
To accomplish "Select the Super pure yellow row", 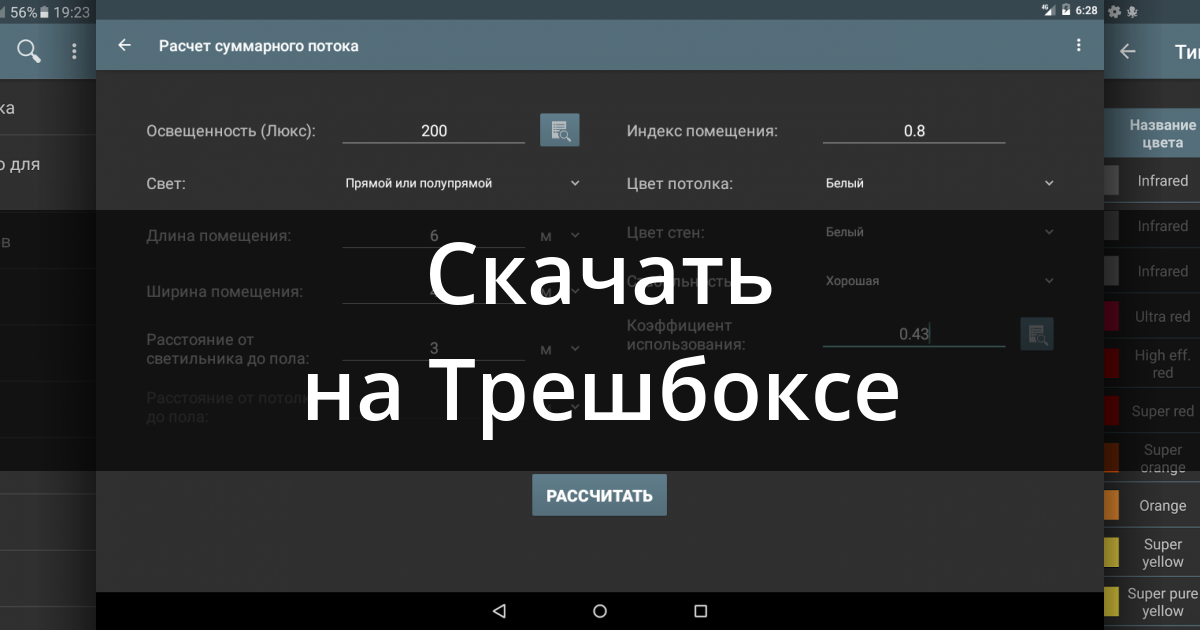I will [1152, 602].
